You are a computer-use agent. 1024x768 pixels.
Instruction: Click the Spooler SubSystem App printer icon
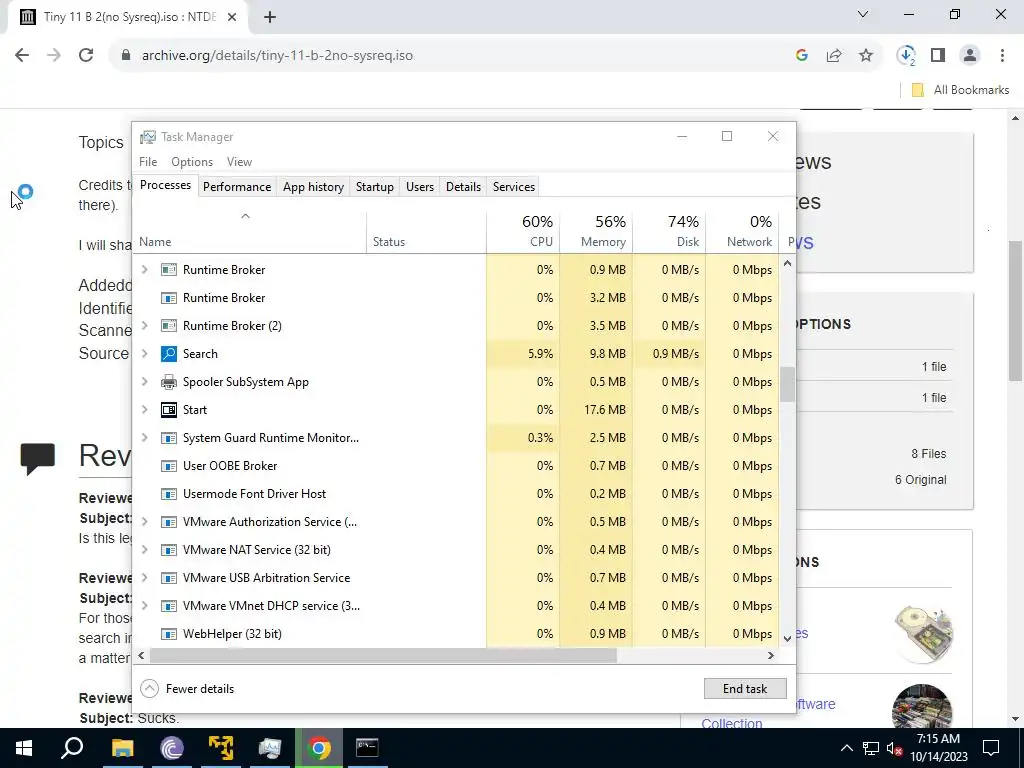[168, 382]
